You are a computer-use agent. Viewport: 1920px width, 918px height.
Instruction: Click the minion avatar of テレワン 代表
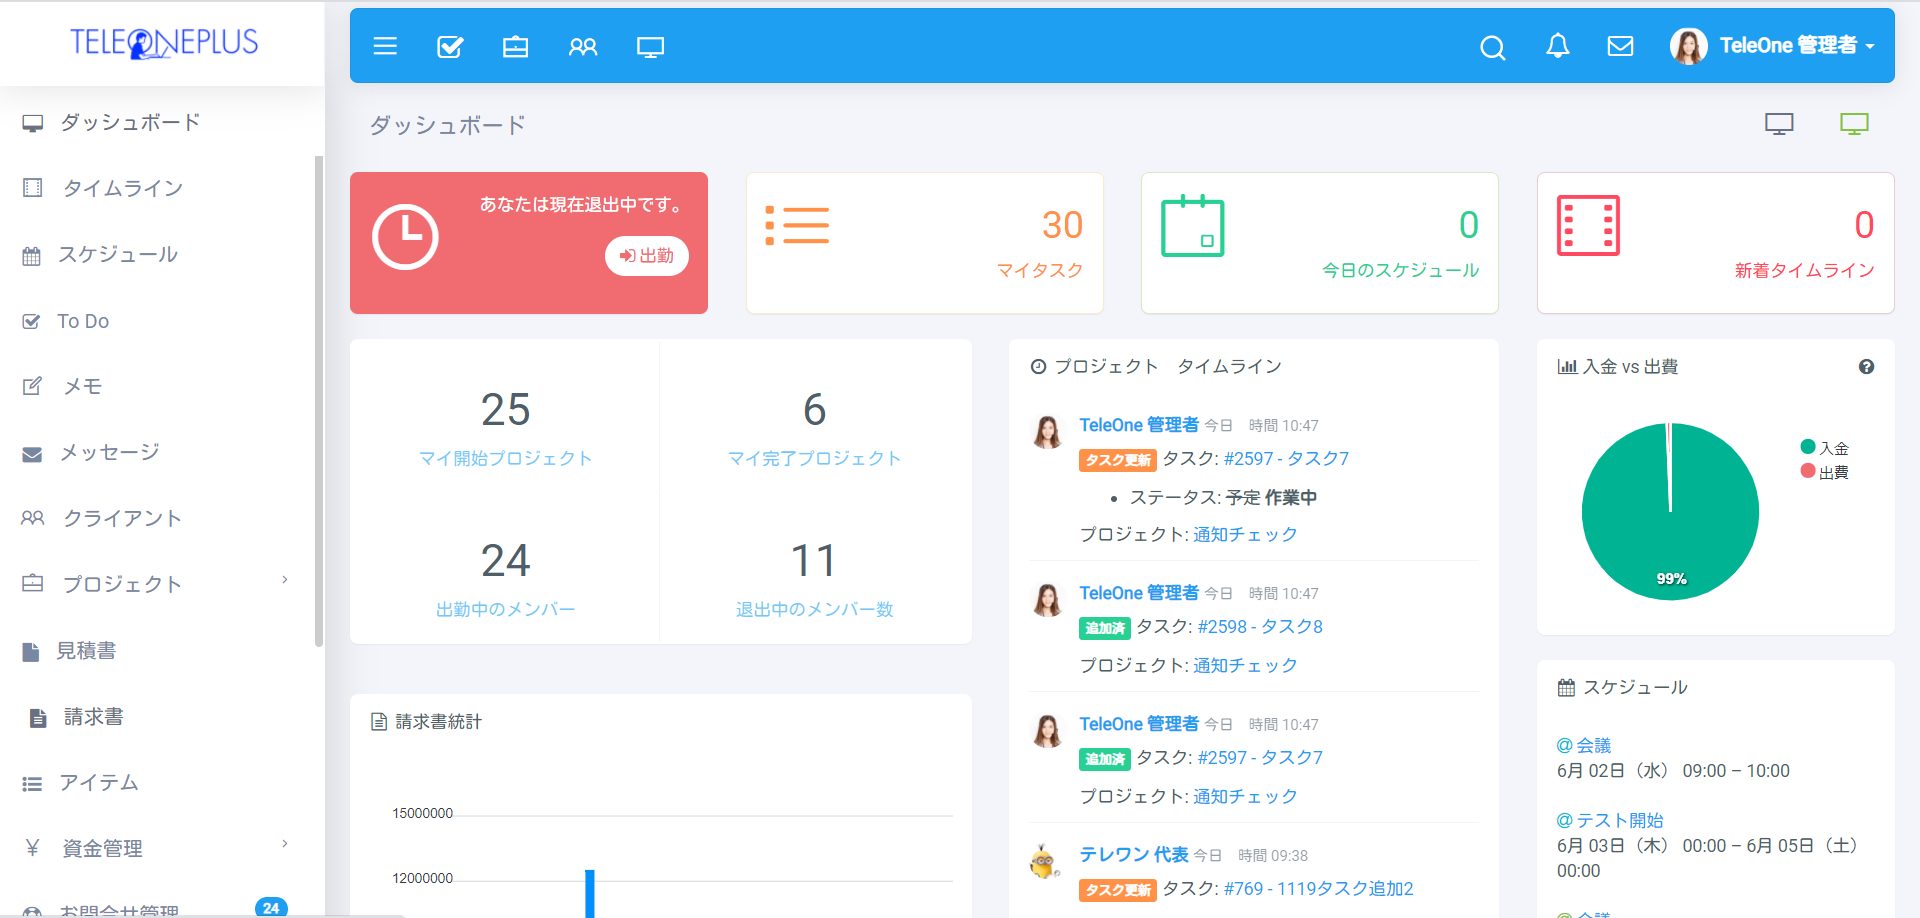click(1046, 861)
